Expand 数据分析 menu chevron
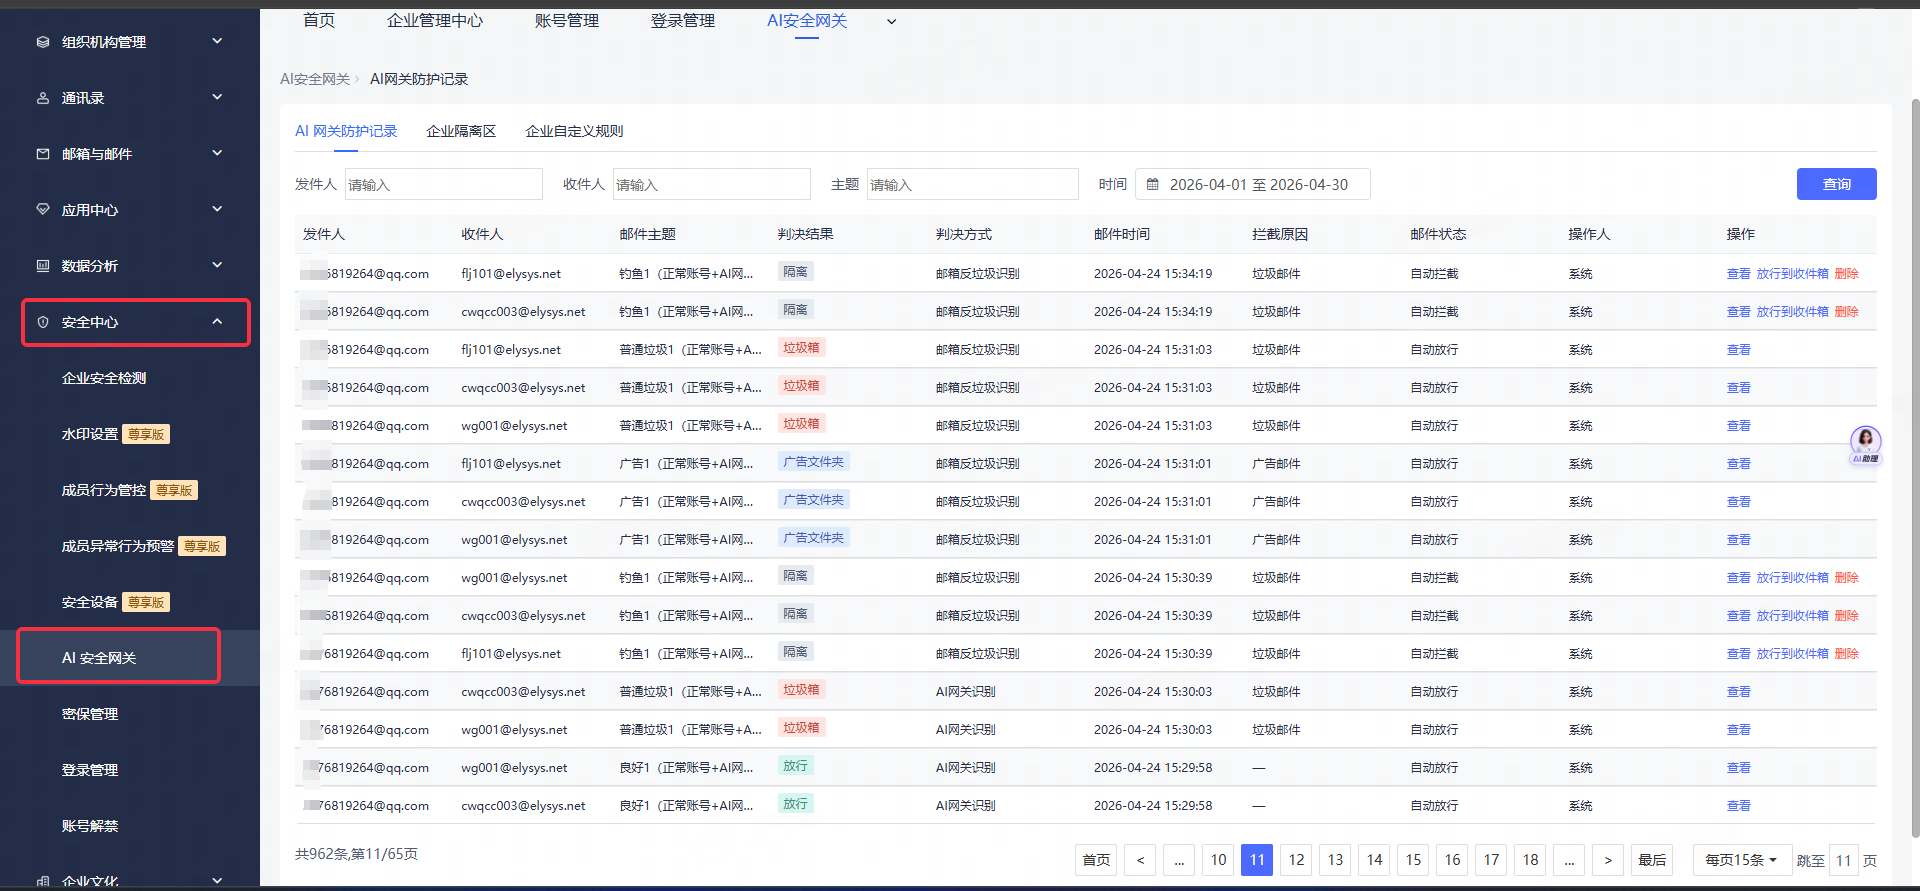The image size is (1920, 891). click(x=217, y=265)
